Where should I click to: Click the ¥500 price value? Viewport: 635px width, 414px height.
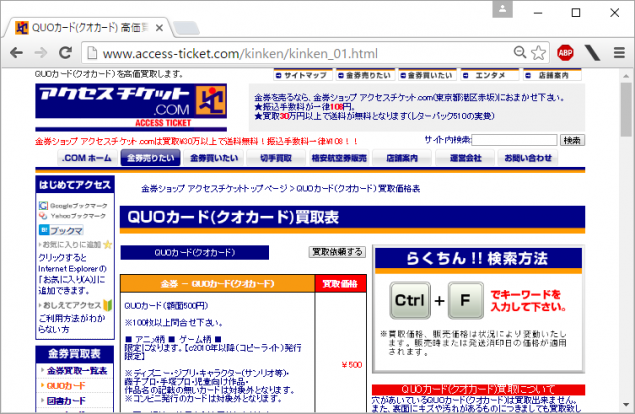[x=352, y=365]
